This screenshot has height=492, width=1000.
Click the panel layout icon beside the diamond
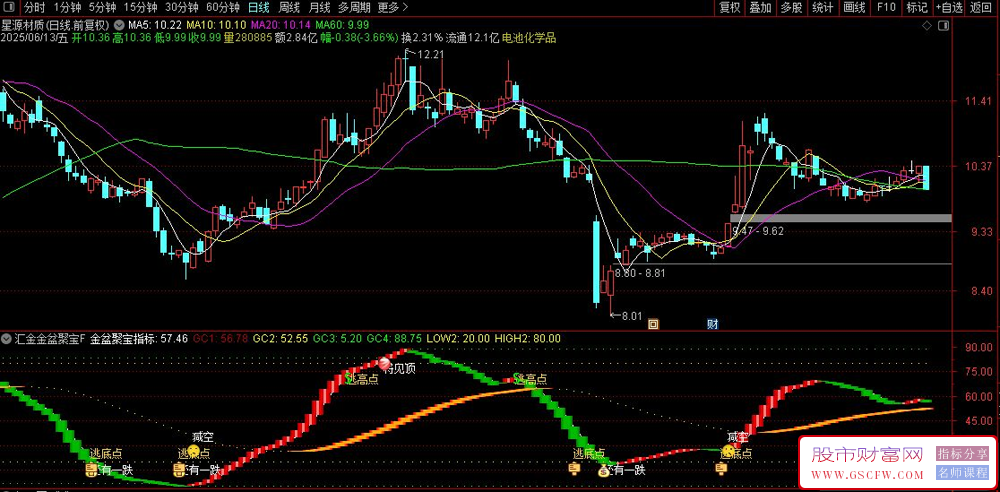tap(945, 25)
